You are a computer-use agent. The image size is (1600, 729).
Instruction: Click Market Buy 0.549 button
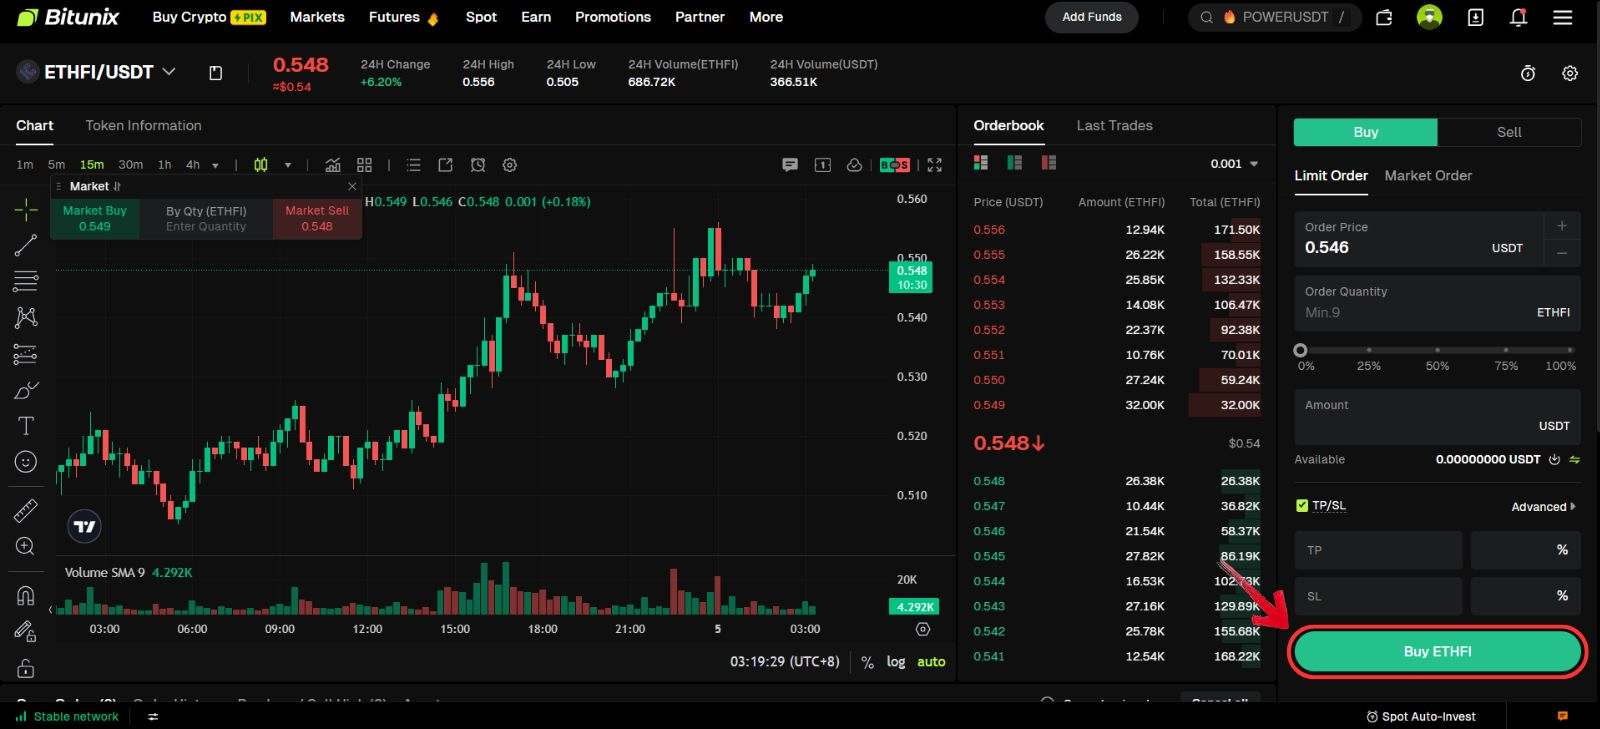[95, 218]
